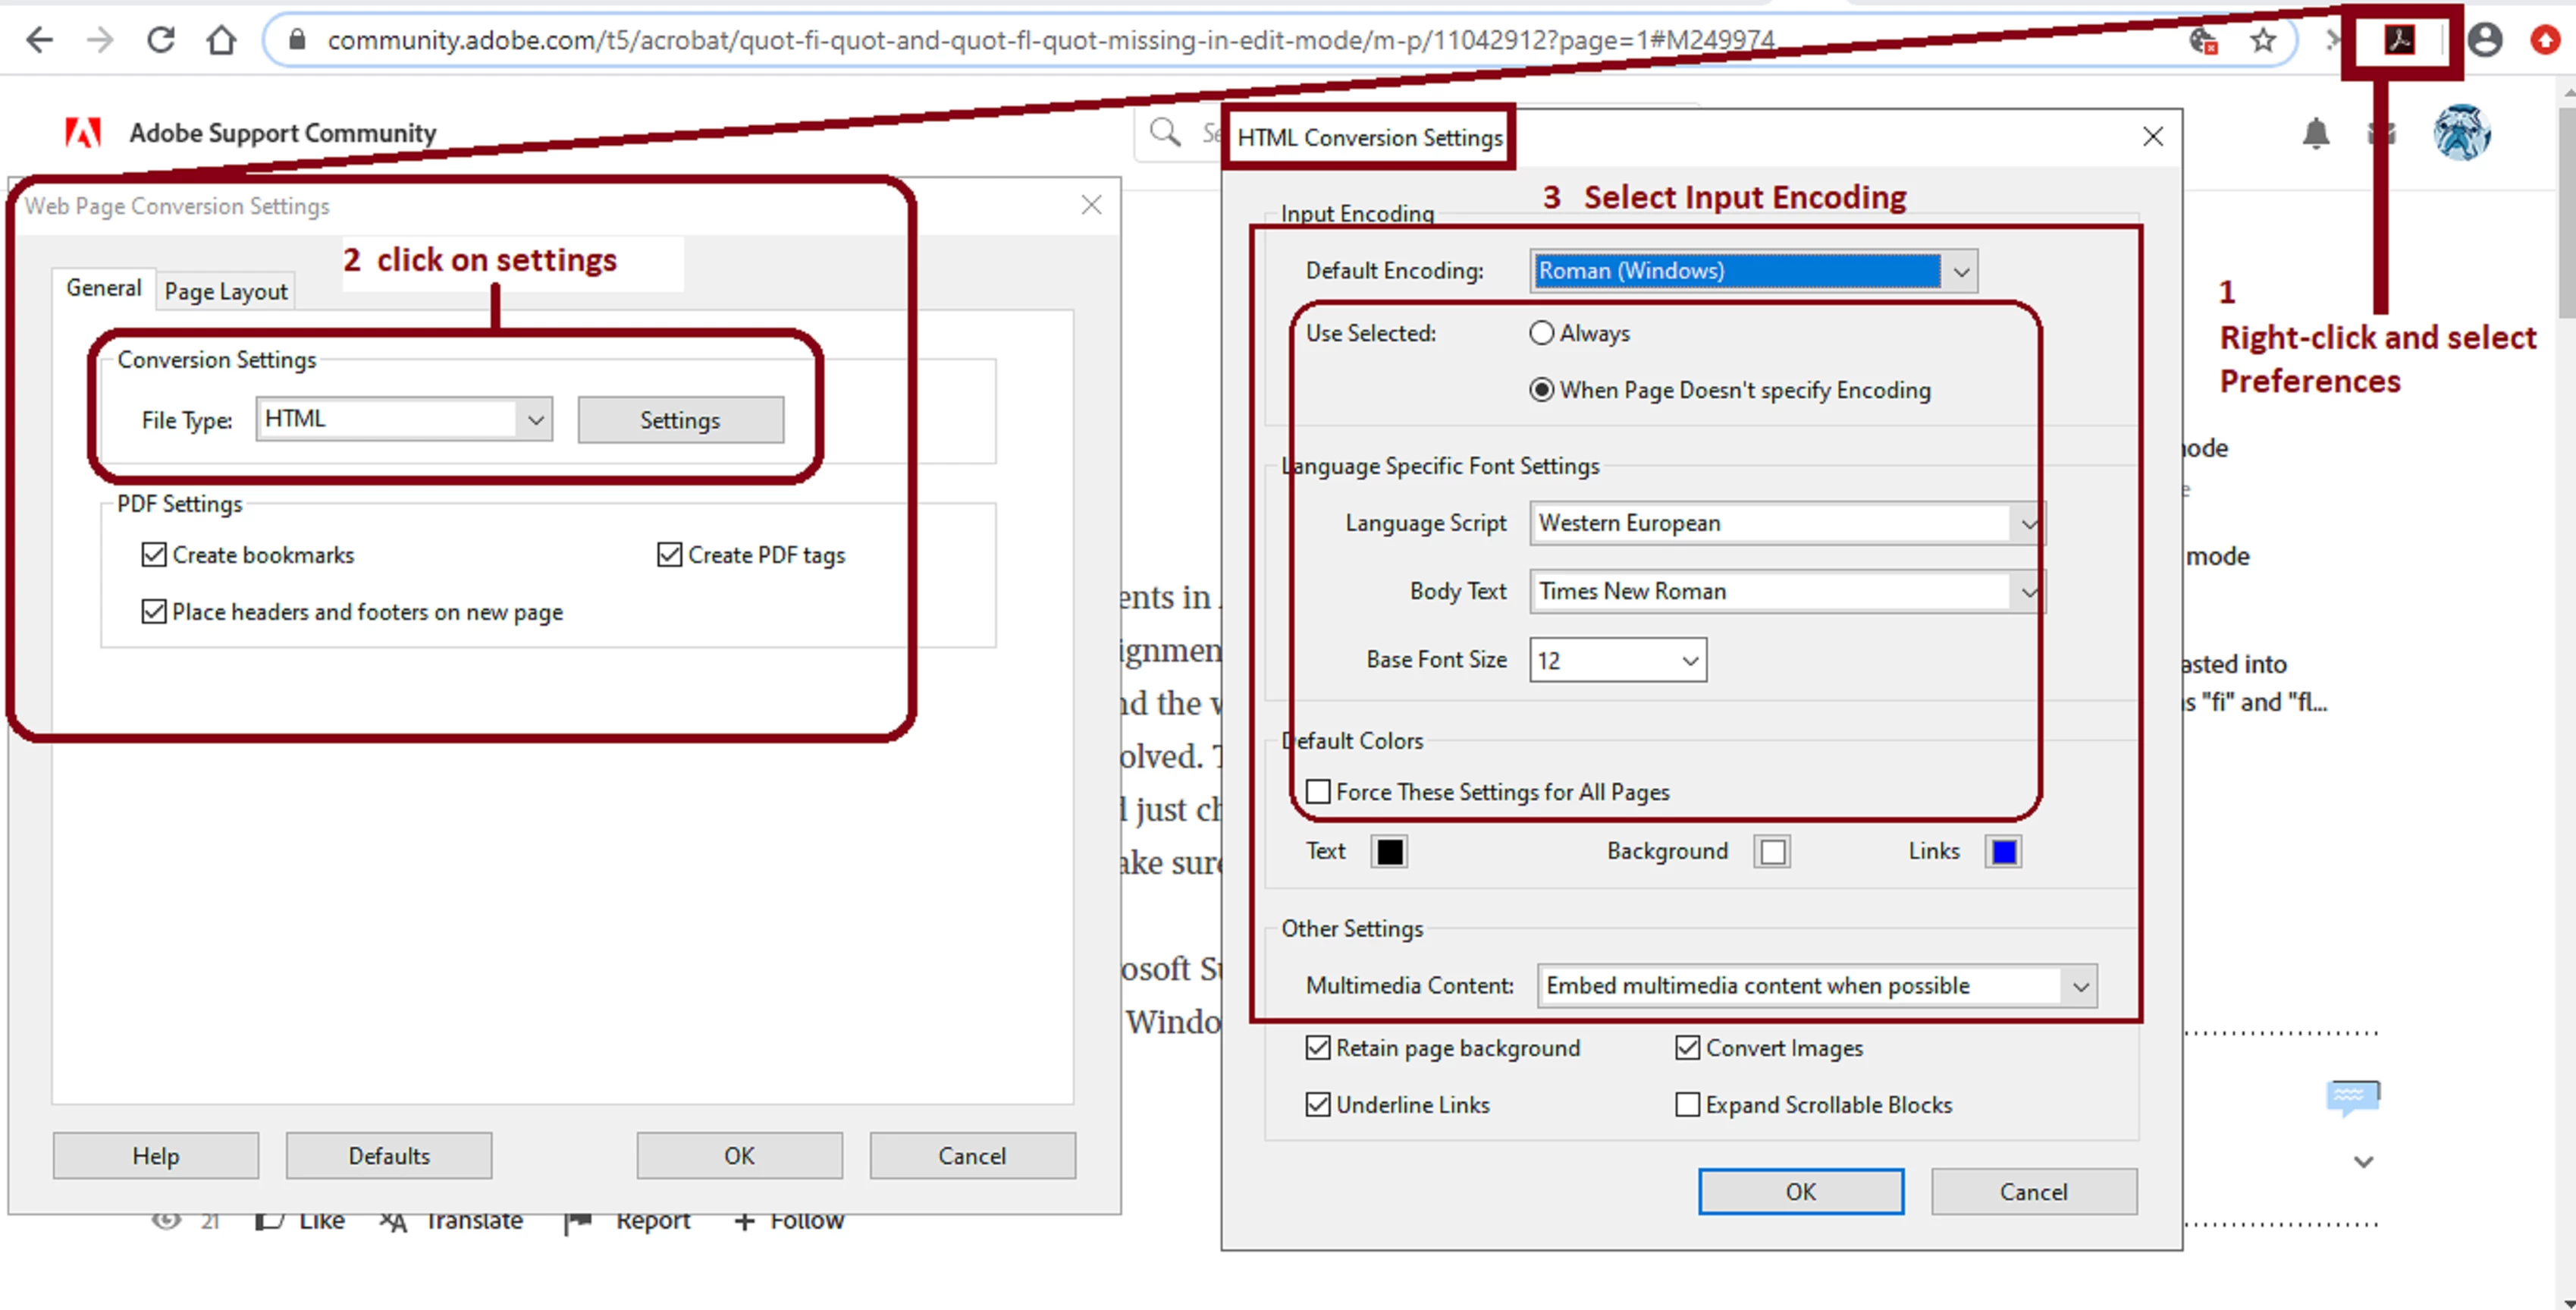Viewport: 2576px width, 1310px height.
Task: Open the Default Encoding dropdown
Action: [1961, 271]
